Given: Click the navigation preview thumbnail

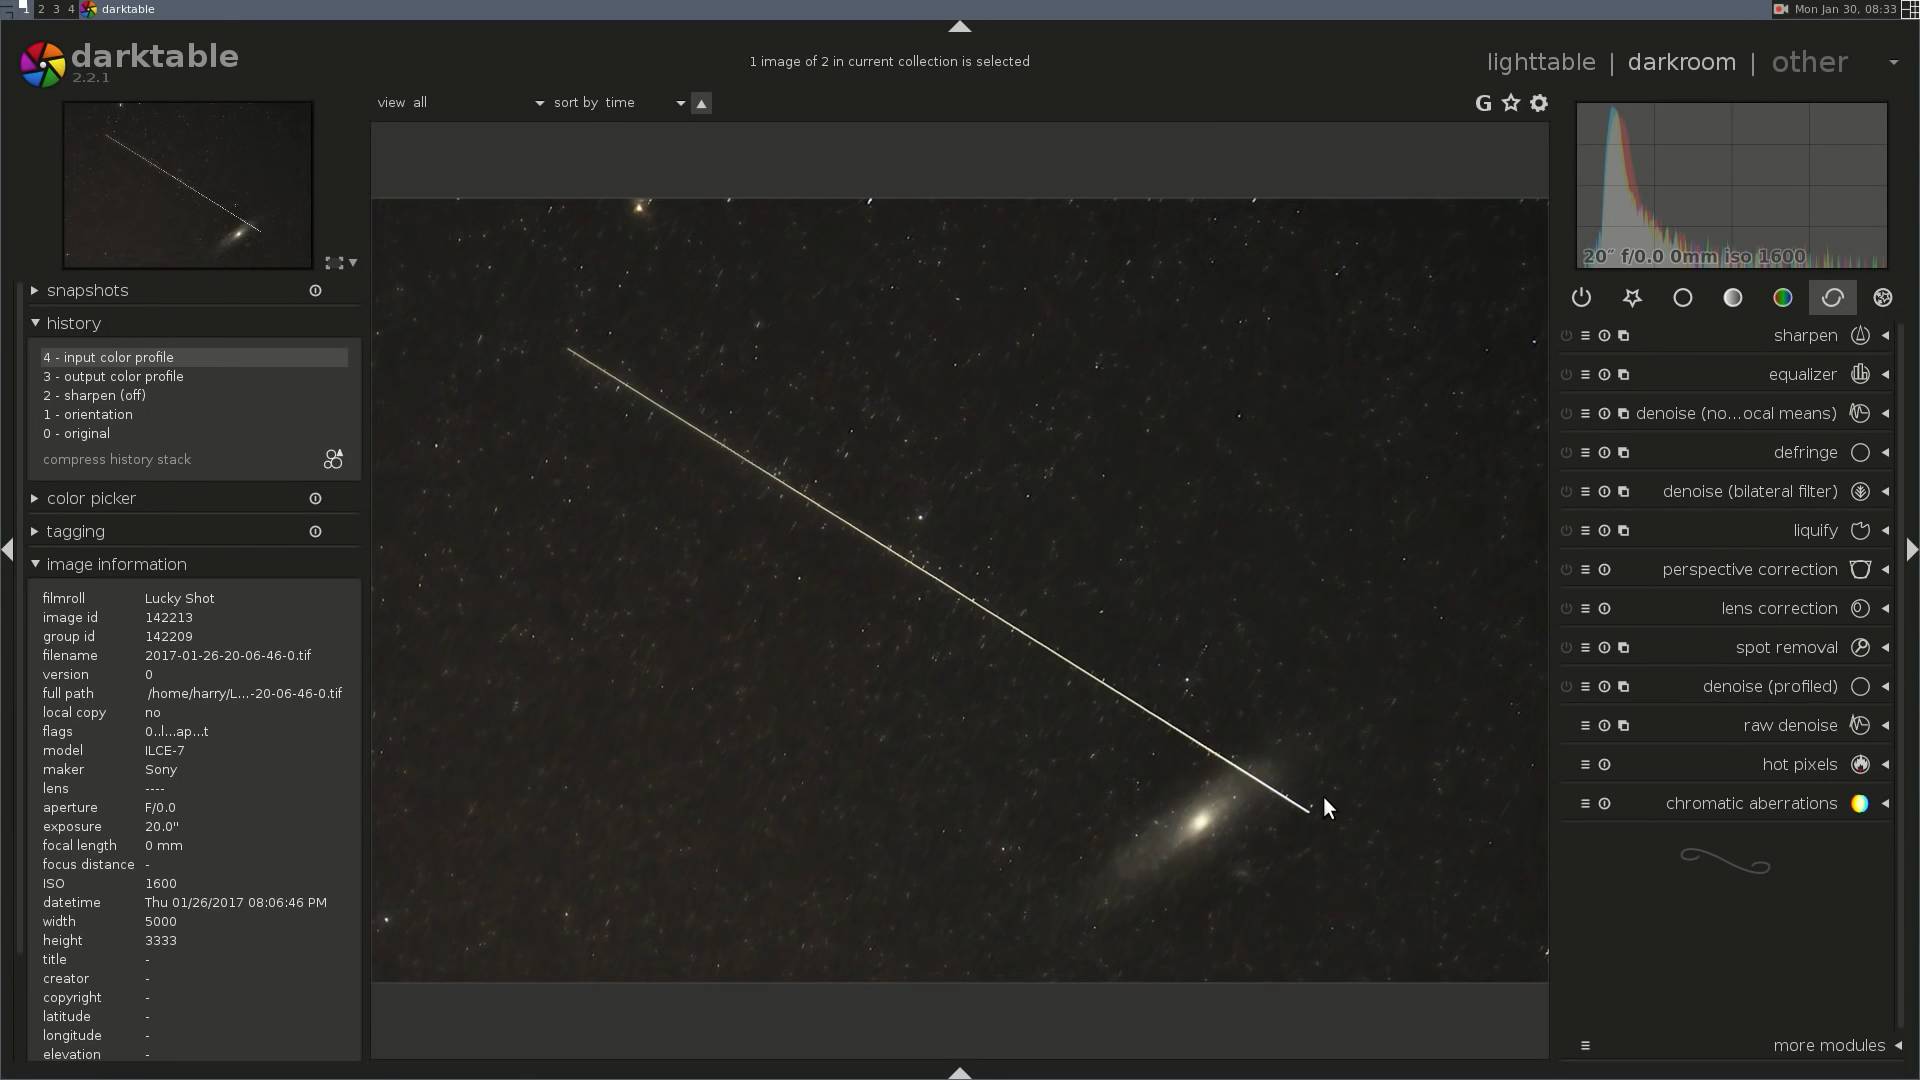Looking at the screenshot, I should coord(188,185).
